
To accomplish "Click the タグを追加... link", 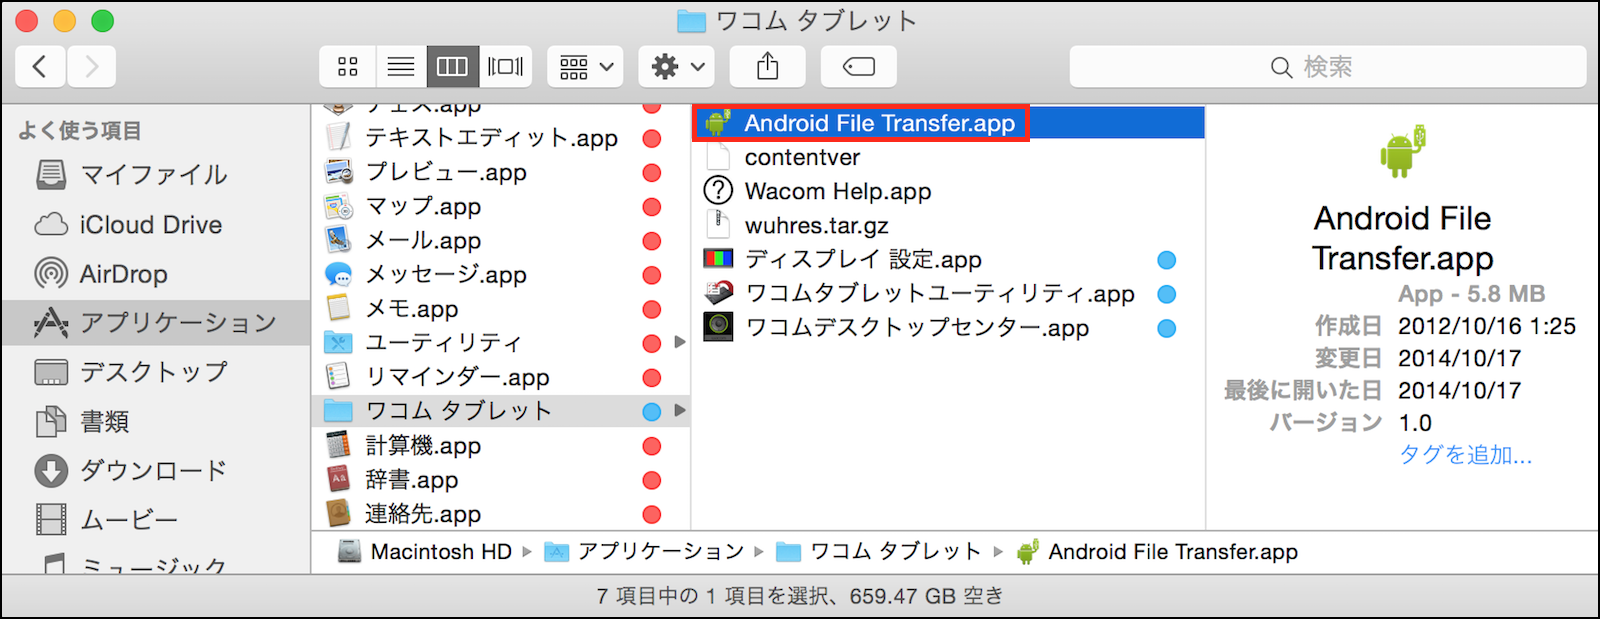I will tap(1465, 455).
